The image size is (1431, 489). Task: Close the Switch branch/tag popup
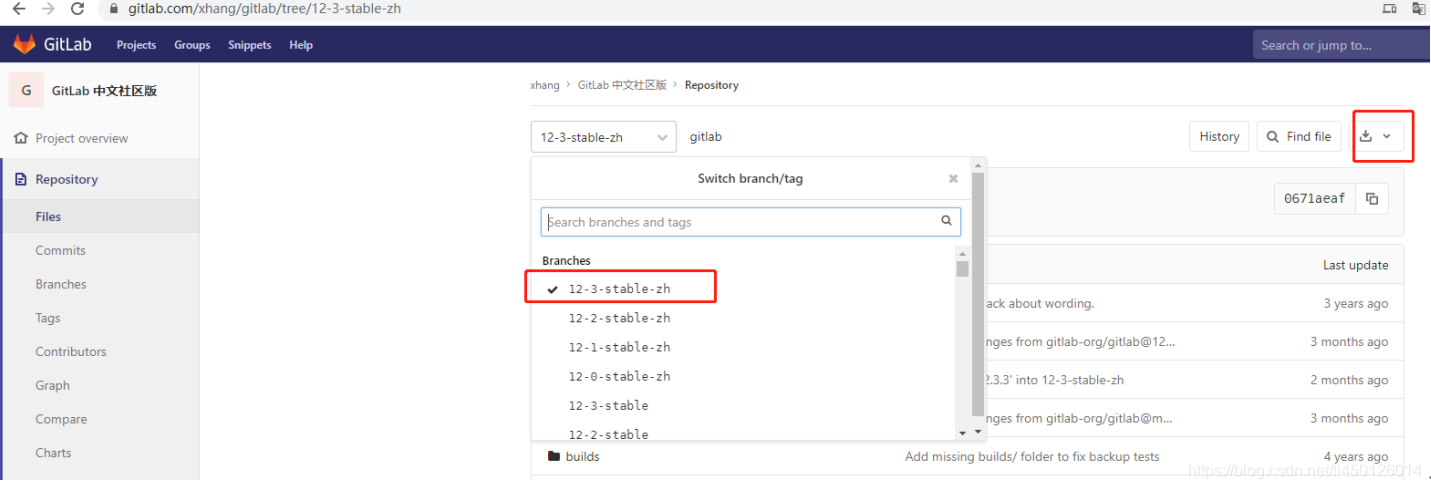coord(953,179)
